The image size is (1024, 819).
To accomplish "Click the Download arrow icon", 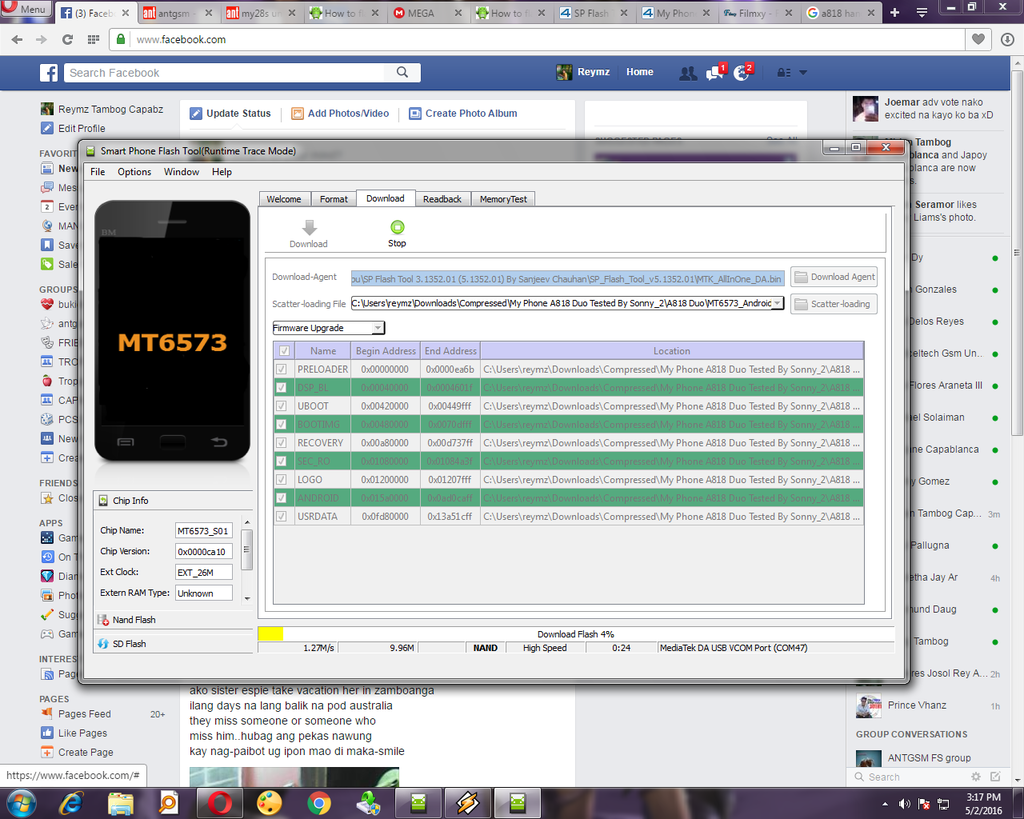I will (308, 228).
